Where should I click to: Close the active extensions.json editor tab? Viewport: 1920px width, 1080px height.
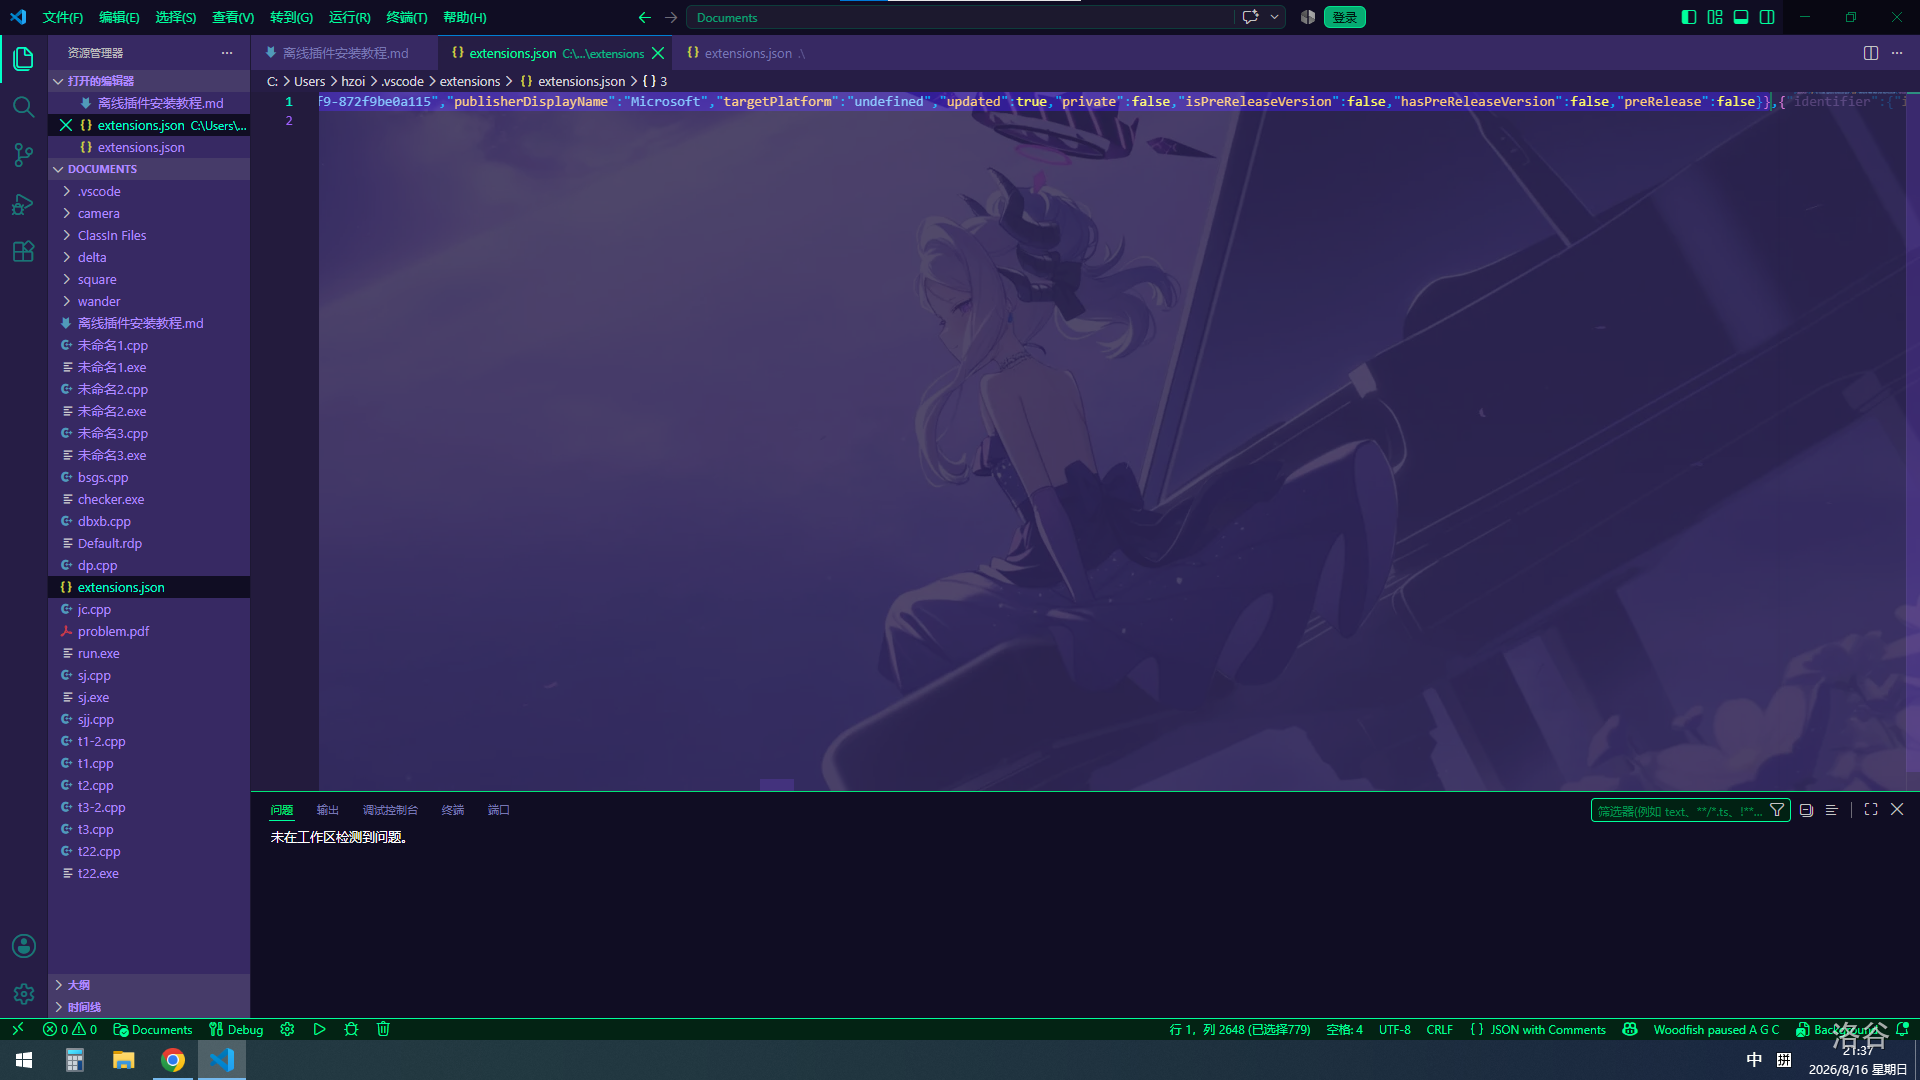658,53
